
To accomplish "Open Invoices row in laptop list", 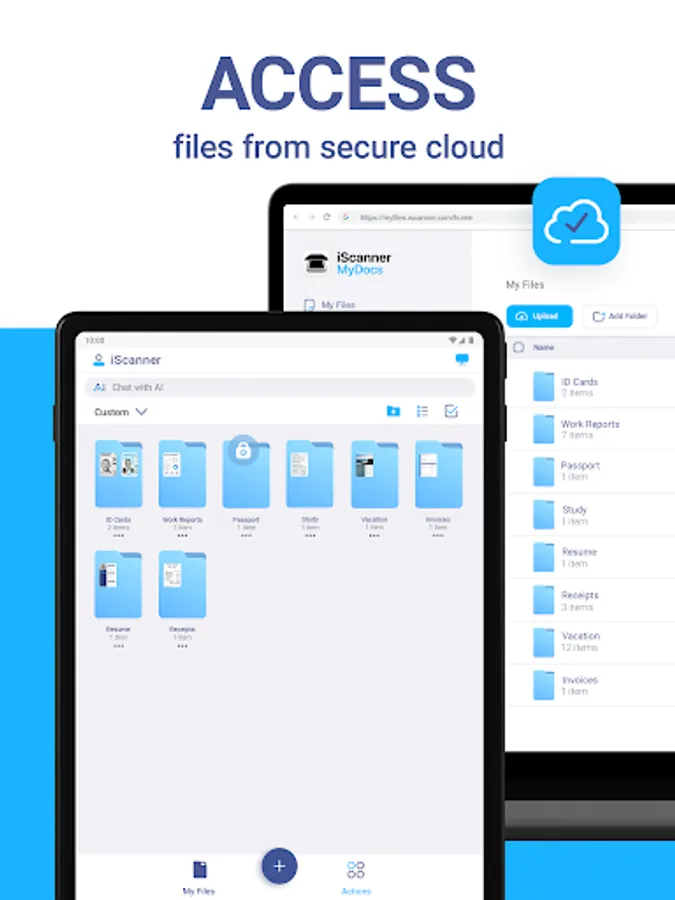I will click(591, 685).
